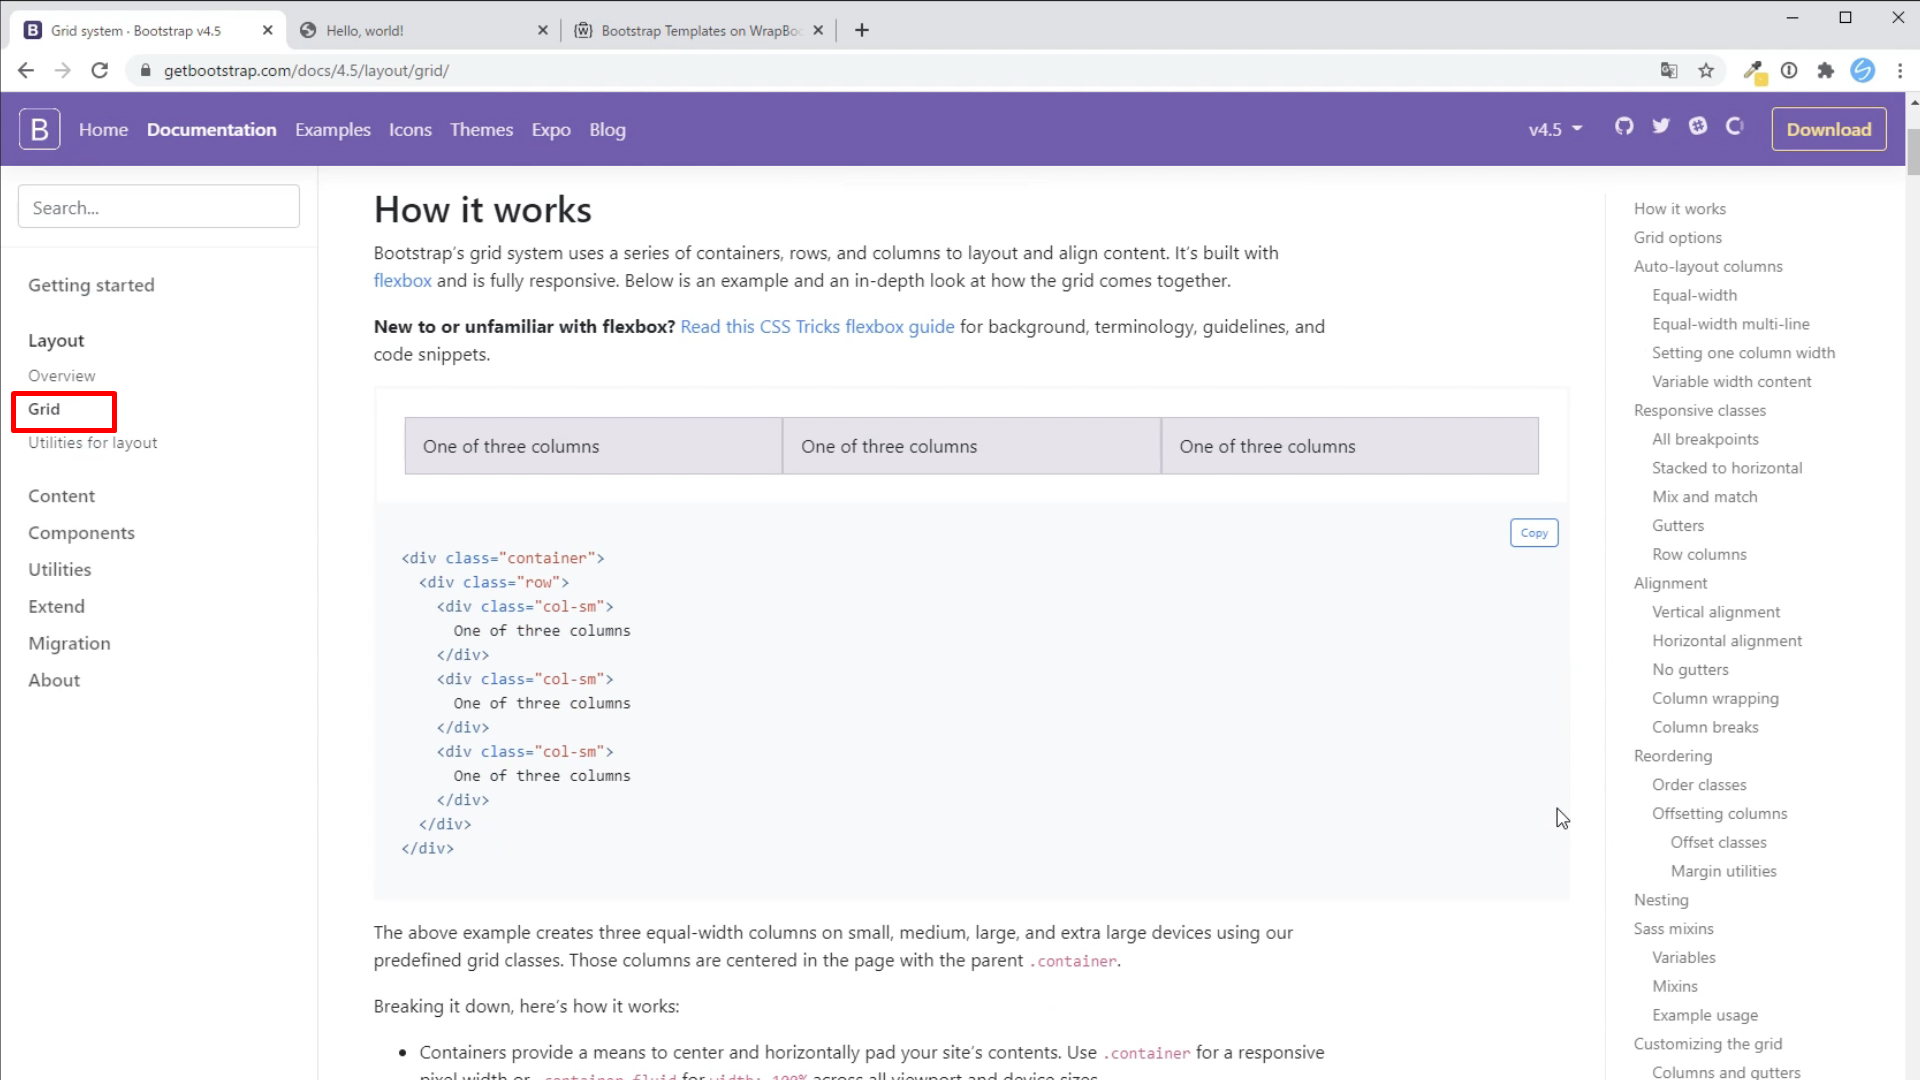The image size is (1920, 1080).
Task: Click the Bootstrap logo in navbar
Action: pos(39,129)
